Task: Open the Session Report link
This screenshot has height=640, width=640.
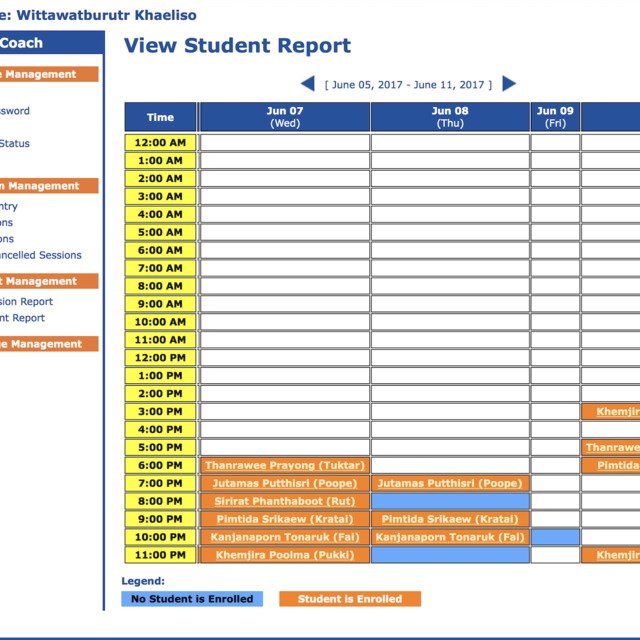Action: (x=26, y=302)
